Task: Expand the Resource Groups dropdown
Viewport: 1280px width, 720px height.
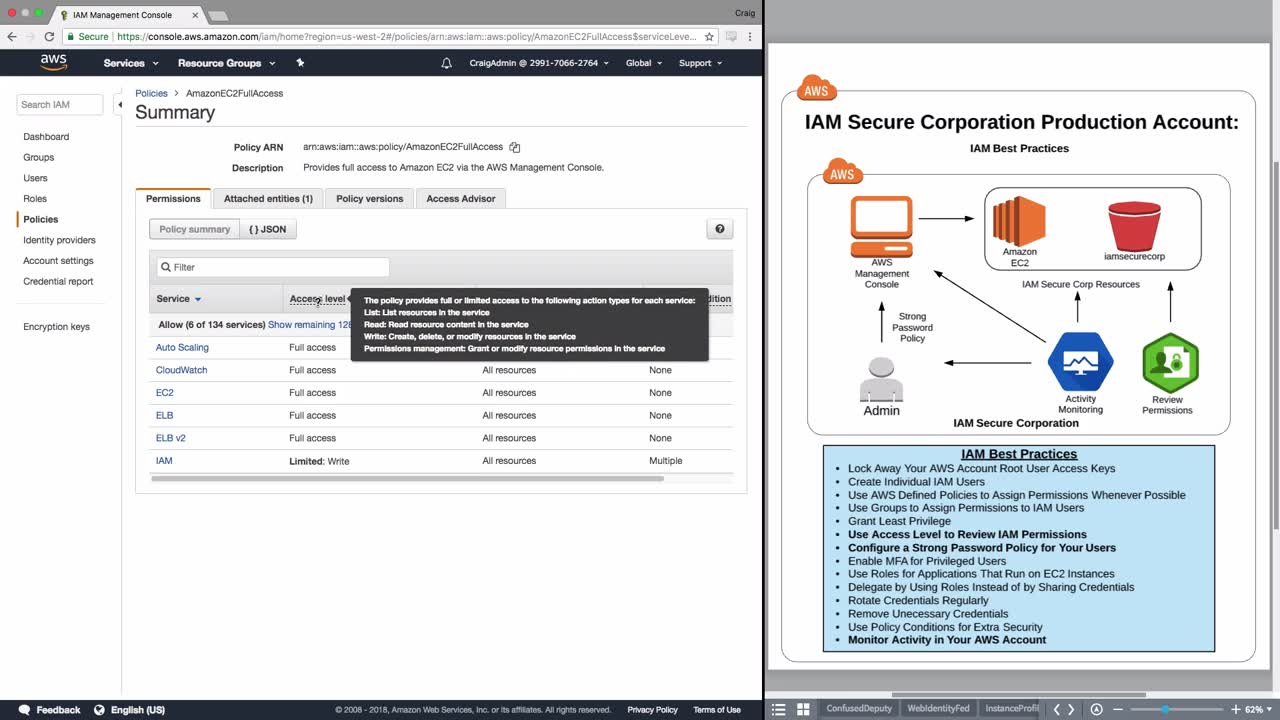Action: pos(226,63)
